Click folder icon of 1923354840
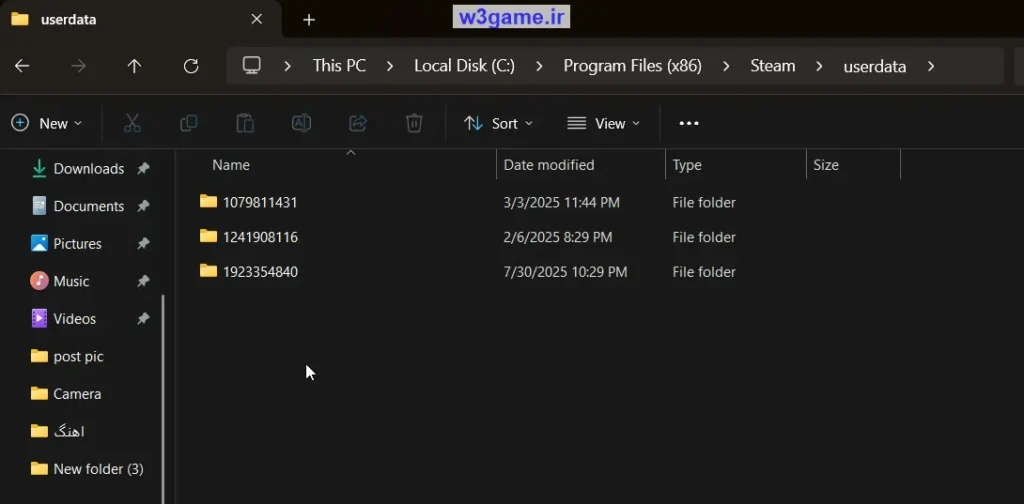This screenshot has width=1024, height=504. (x=208, y=270)
